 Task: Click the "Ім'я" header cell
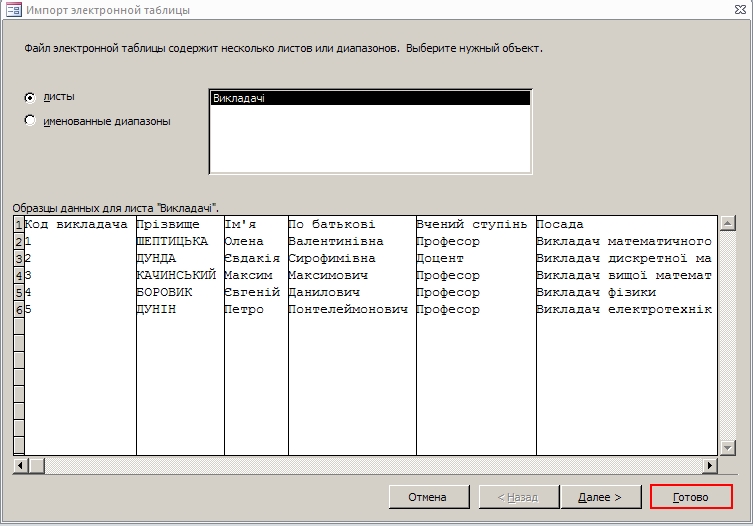[256, 224]
